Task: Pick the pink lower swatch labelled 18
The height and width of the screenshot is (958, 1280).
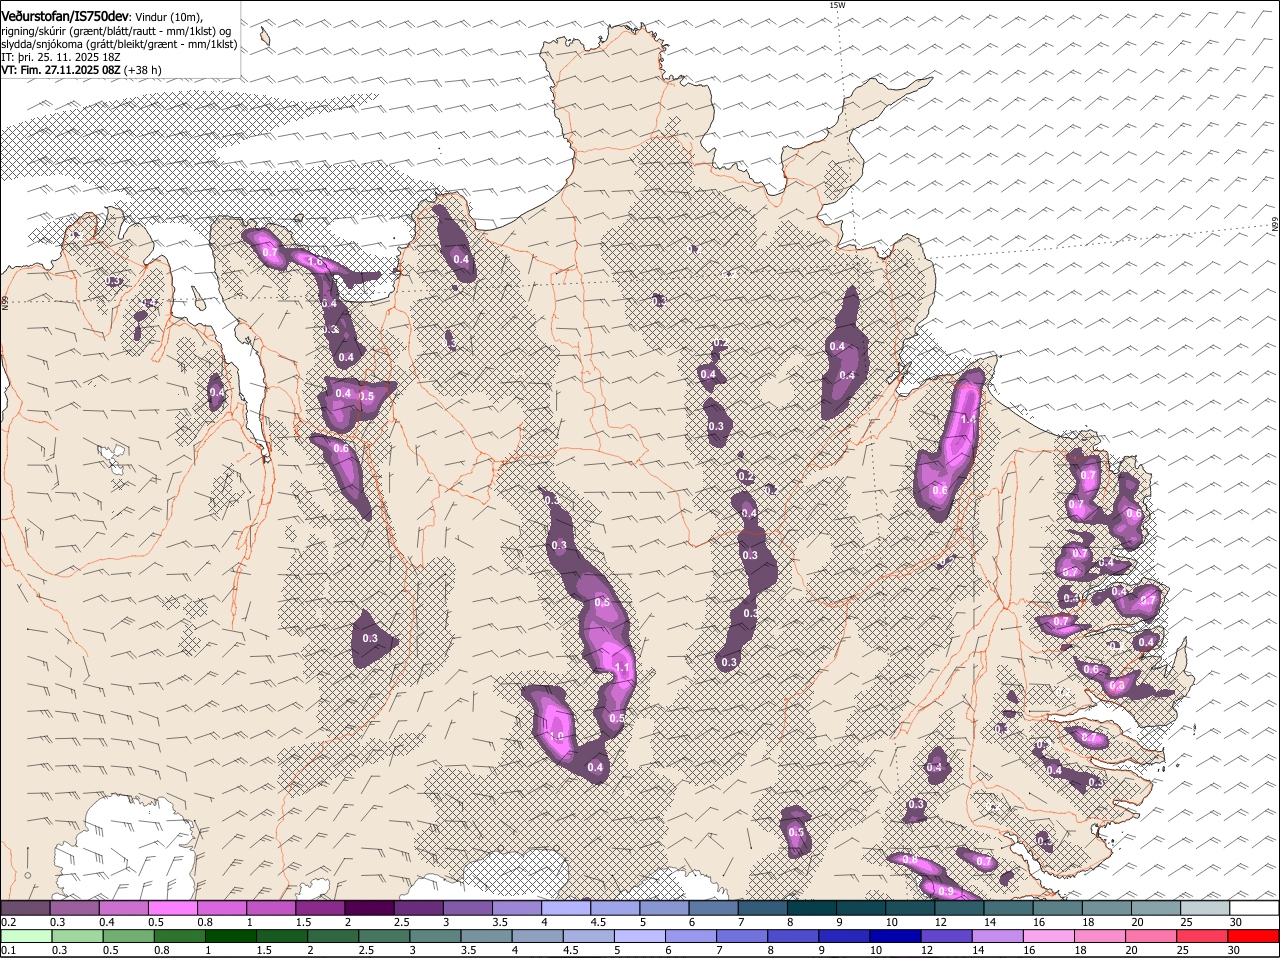Action: tap(1102, 936)
